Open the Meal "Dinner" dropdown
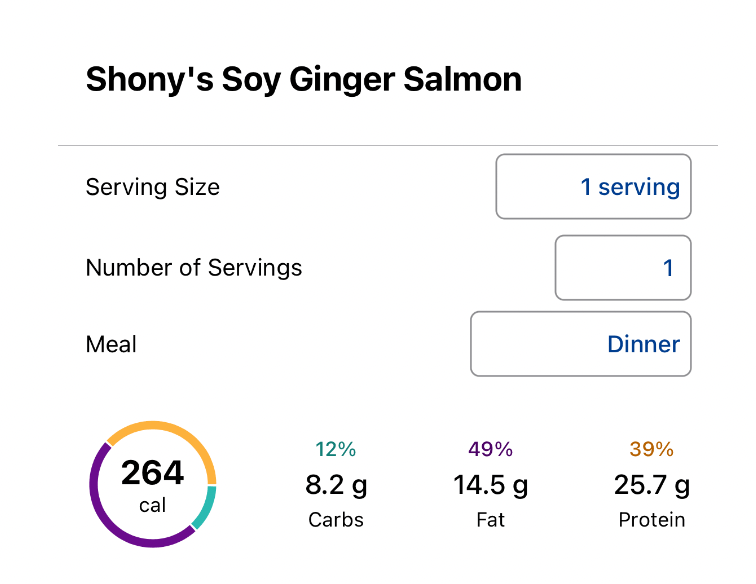Image resolution: width=756 pixels, height=584 pixels. click(x=580, y=344)
